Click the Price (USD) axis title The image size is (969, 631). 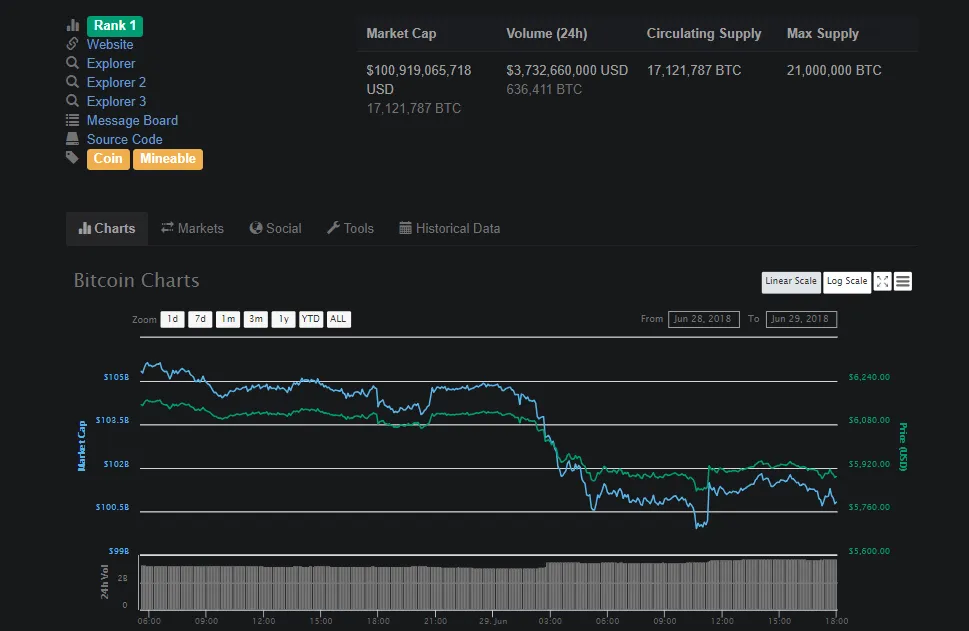903,447
